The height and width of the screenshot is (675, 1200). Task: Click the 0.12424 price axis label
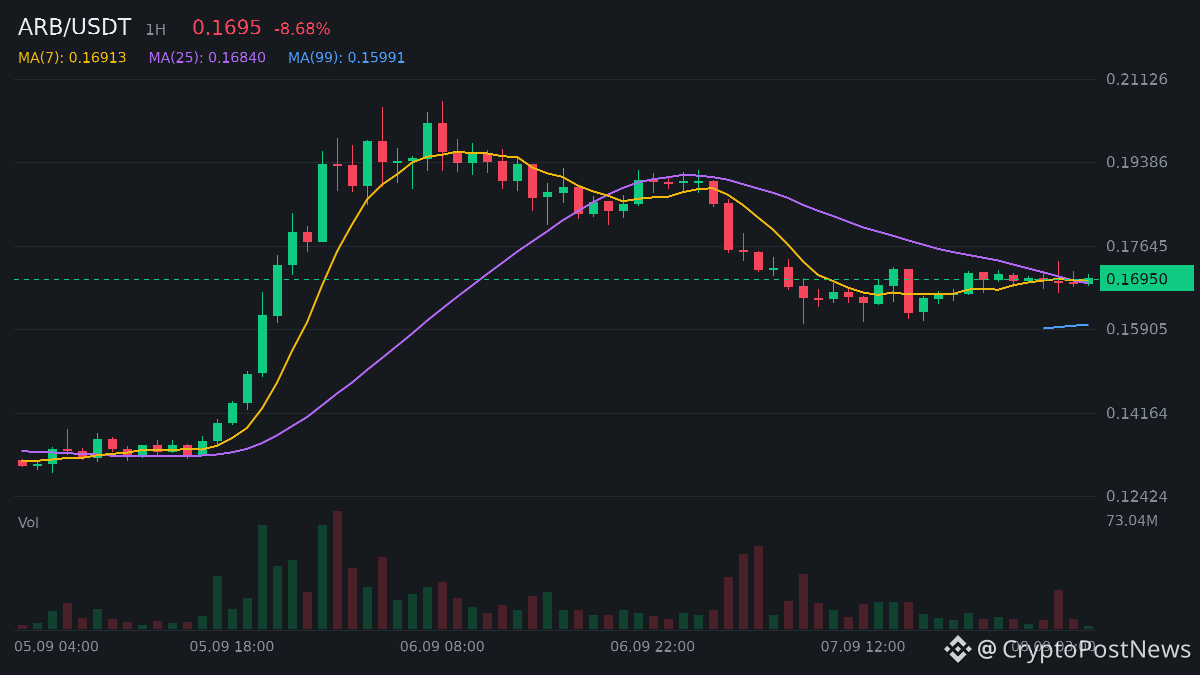click(1137, 496)
